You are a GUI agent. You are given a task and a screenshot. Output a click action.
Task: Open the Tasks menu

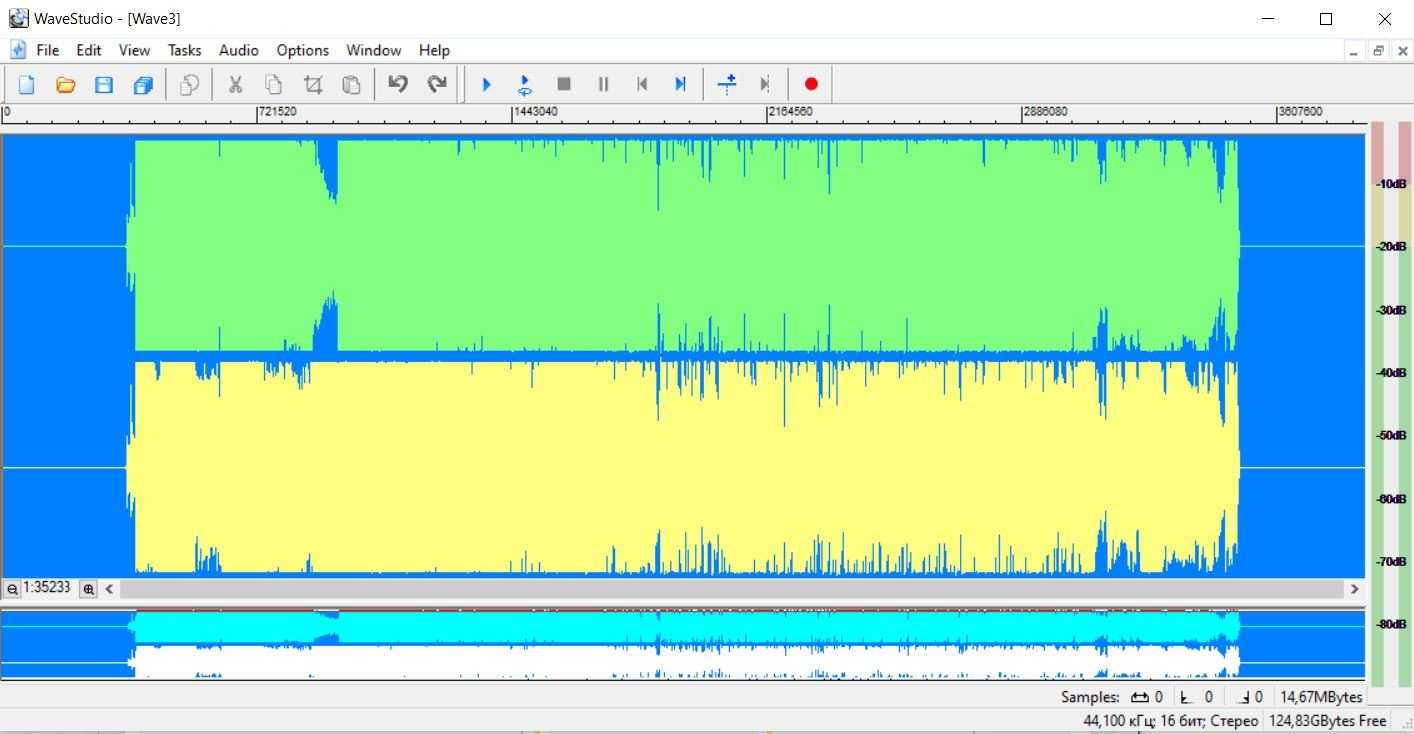coord(184,50)
